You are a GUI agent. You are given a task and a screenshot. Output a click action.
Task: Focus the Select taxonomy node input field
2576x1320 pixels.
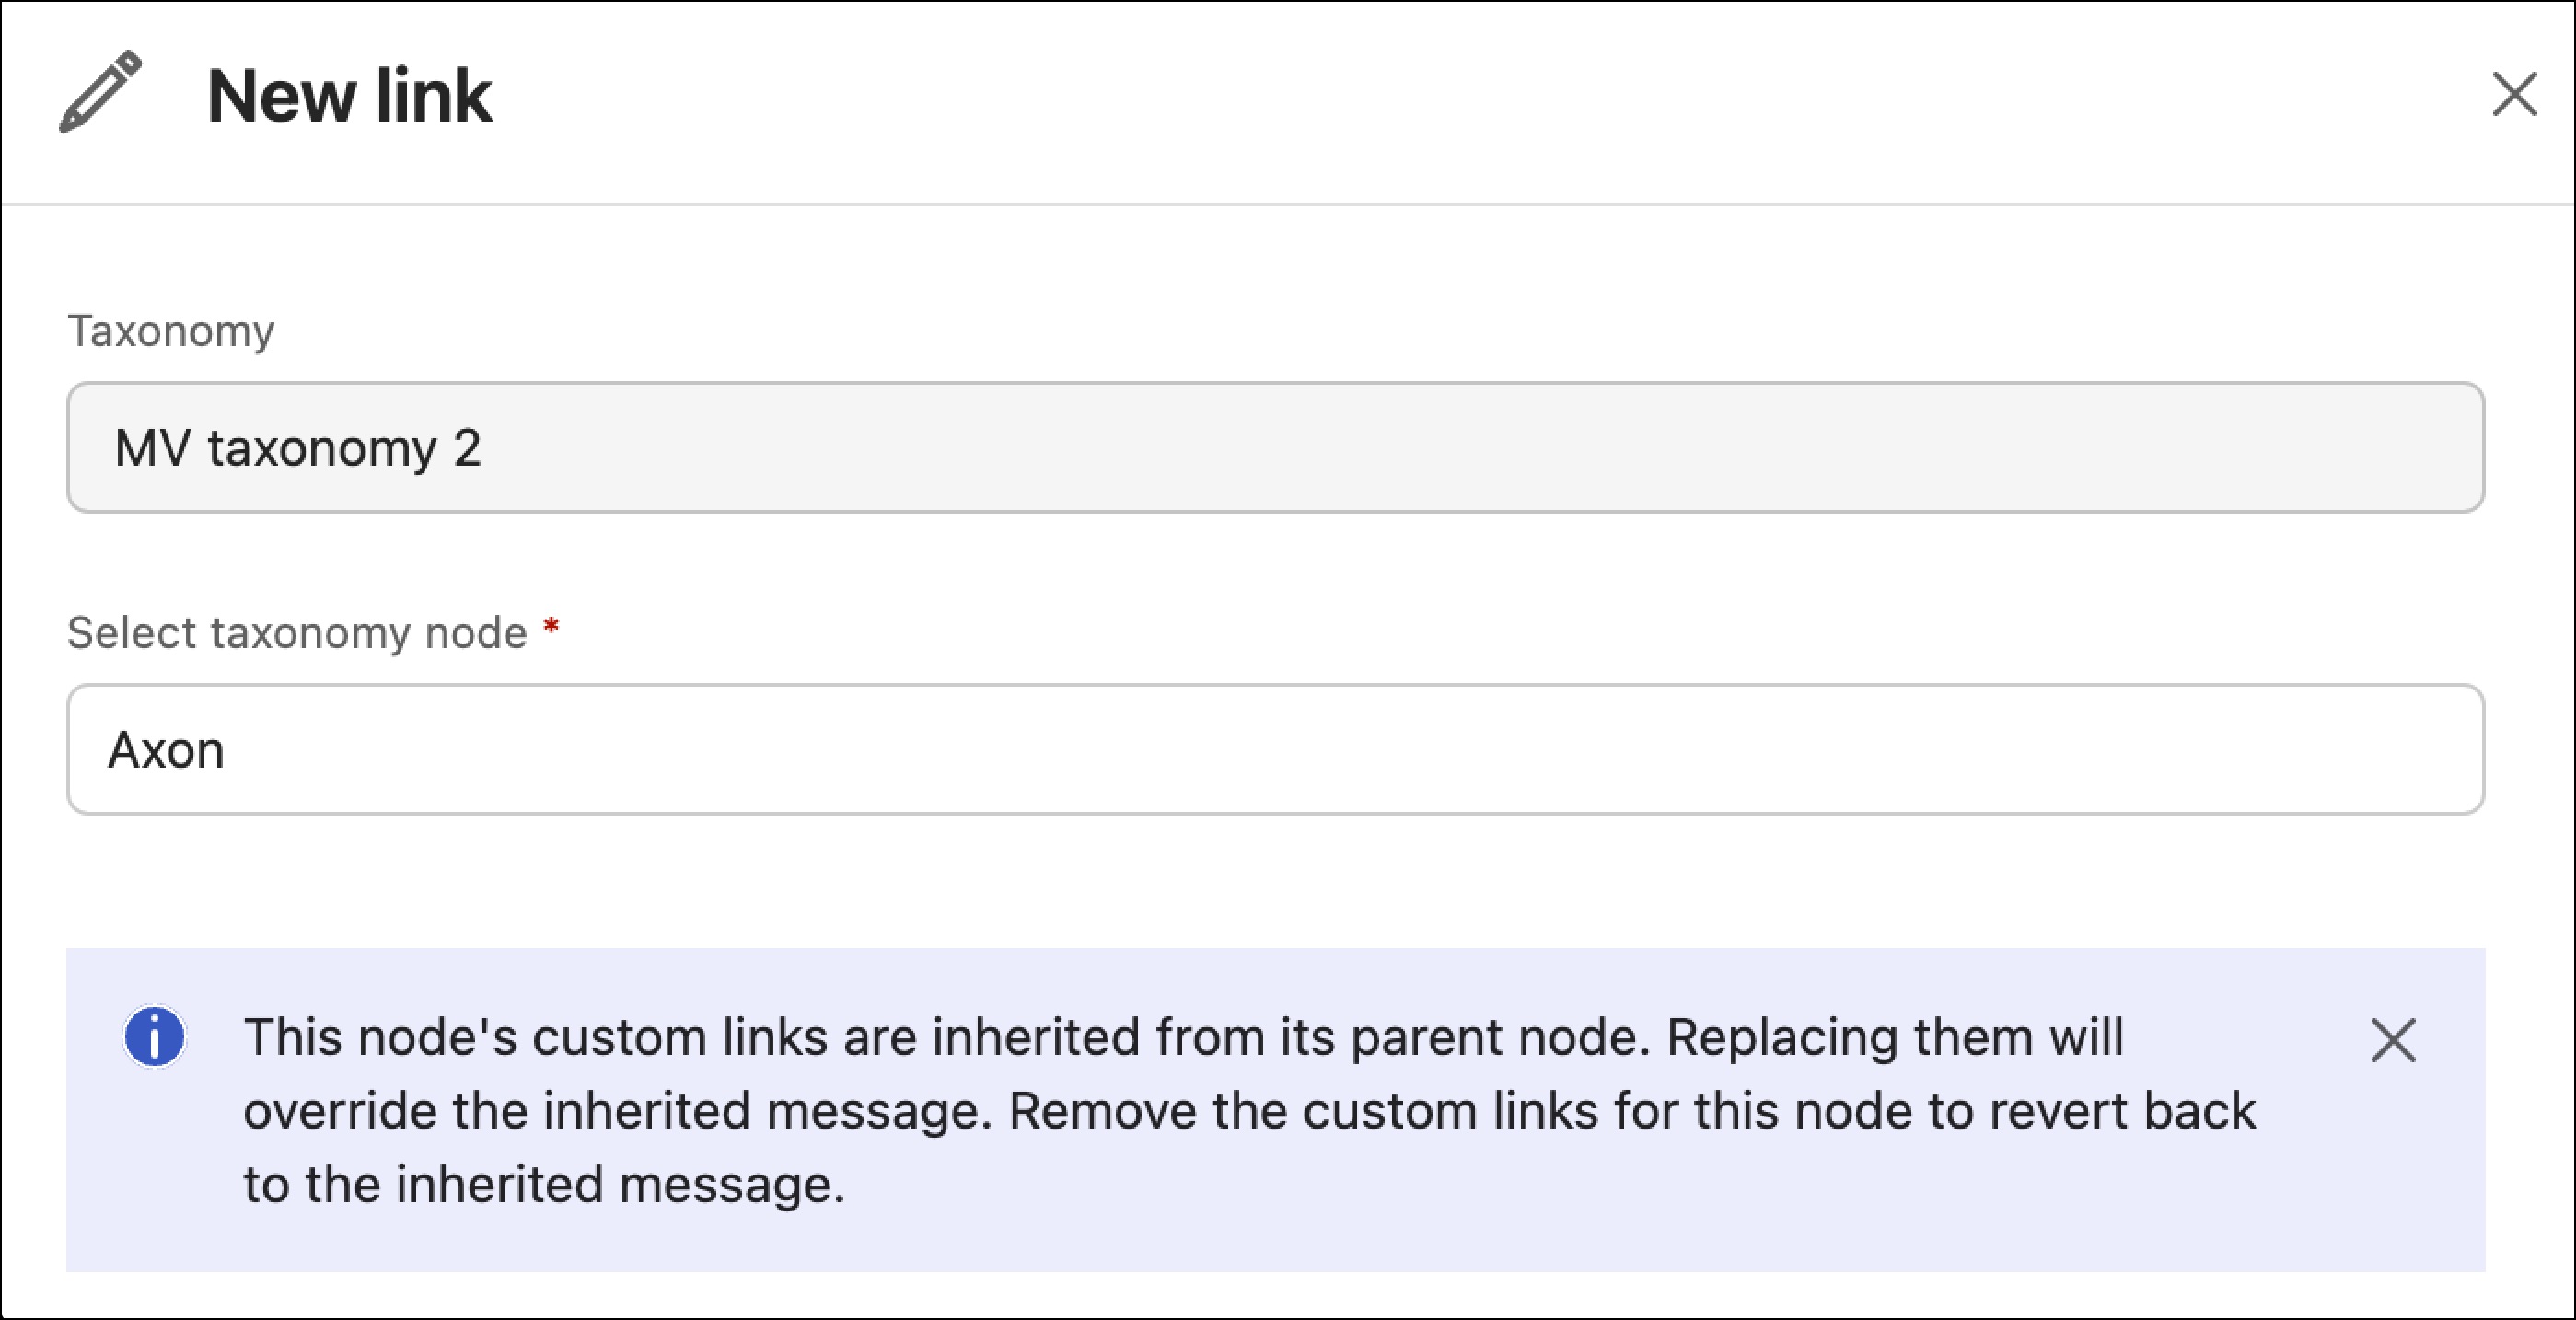tap(1275, 749)
